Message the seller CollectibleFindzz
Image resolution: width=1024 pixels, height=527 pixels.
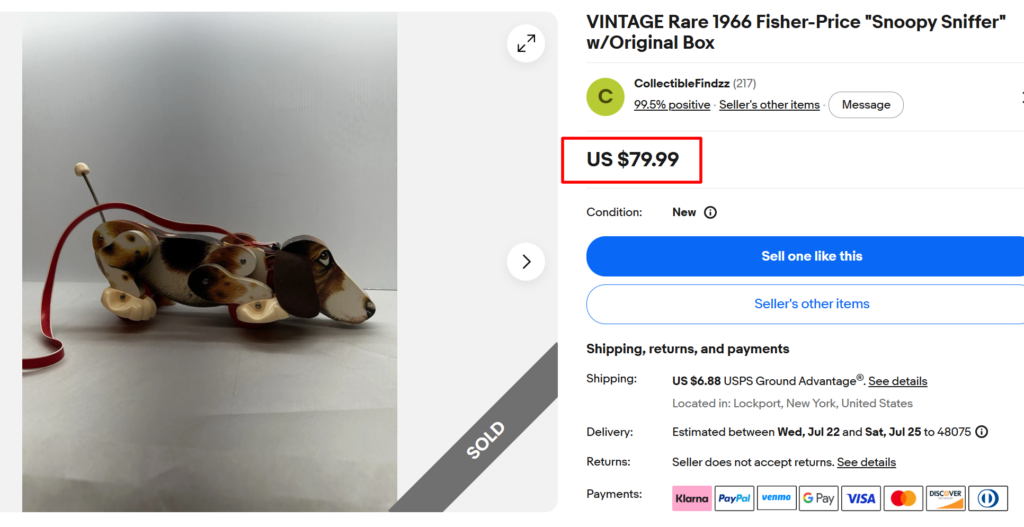(866, 104)
